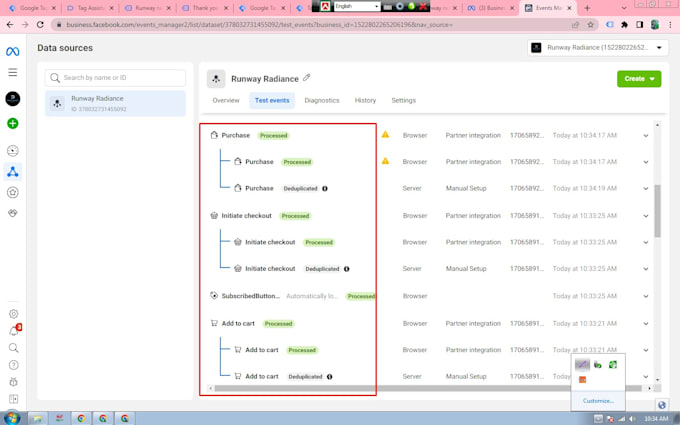This screenshot has height=425, width=680.
Task: Click info icon next to Add to cart Deduplicated
Action: [x=330, y=377]
